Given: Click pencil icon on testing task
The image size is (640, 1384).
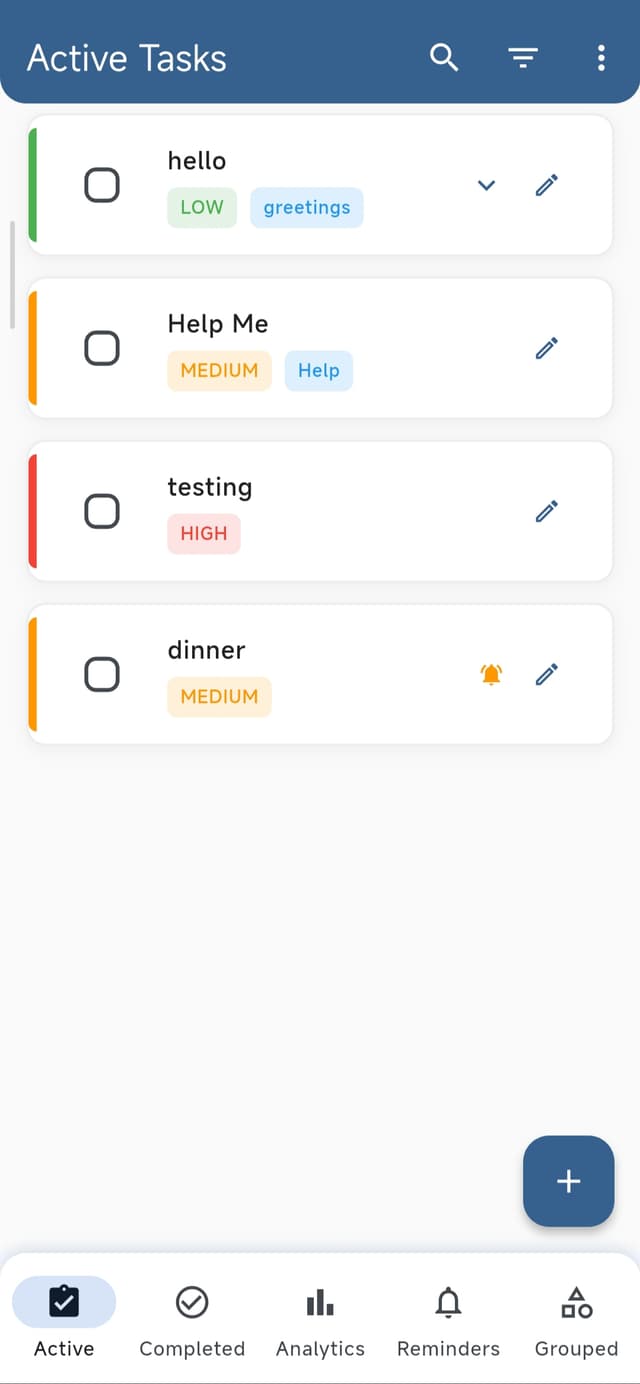Looking at the screenshot, I should click(x=546, y=511).
